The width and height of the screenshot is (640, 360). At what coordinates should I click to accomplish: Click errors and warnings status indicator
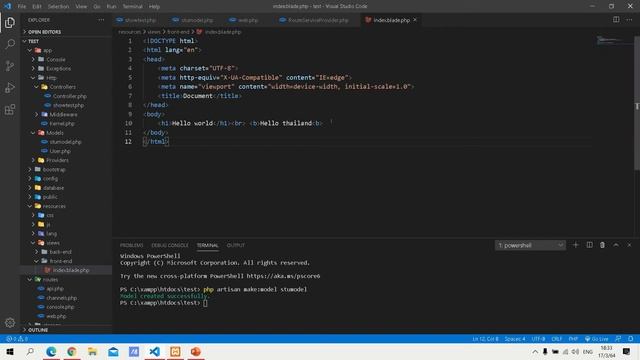(17, 339)
